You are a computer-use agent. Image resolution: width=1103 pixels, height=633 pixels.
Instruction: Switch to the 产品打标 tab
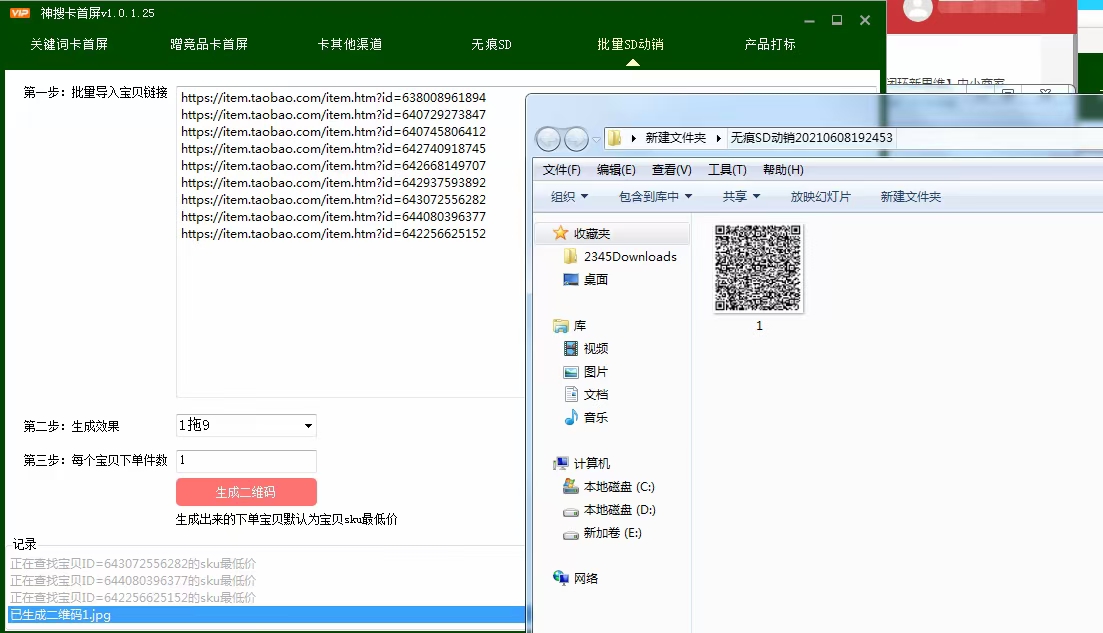[770, 44]
